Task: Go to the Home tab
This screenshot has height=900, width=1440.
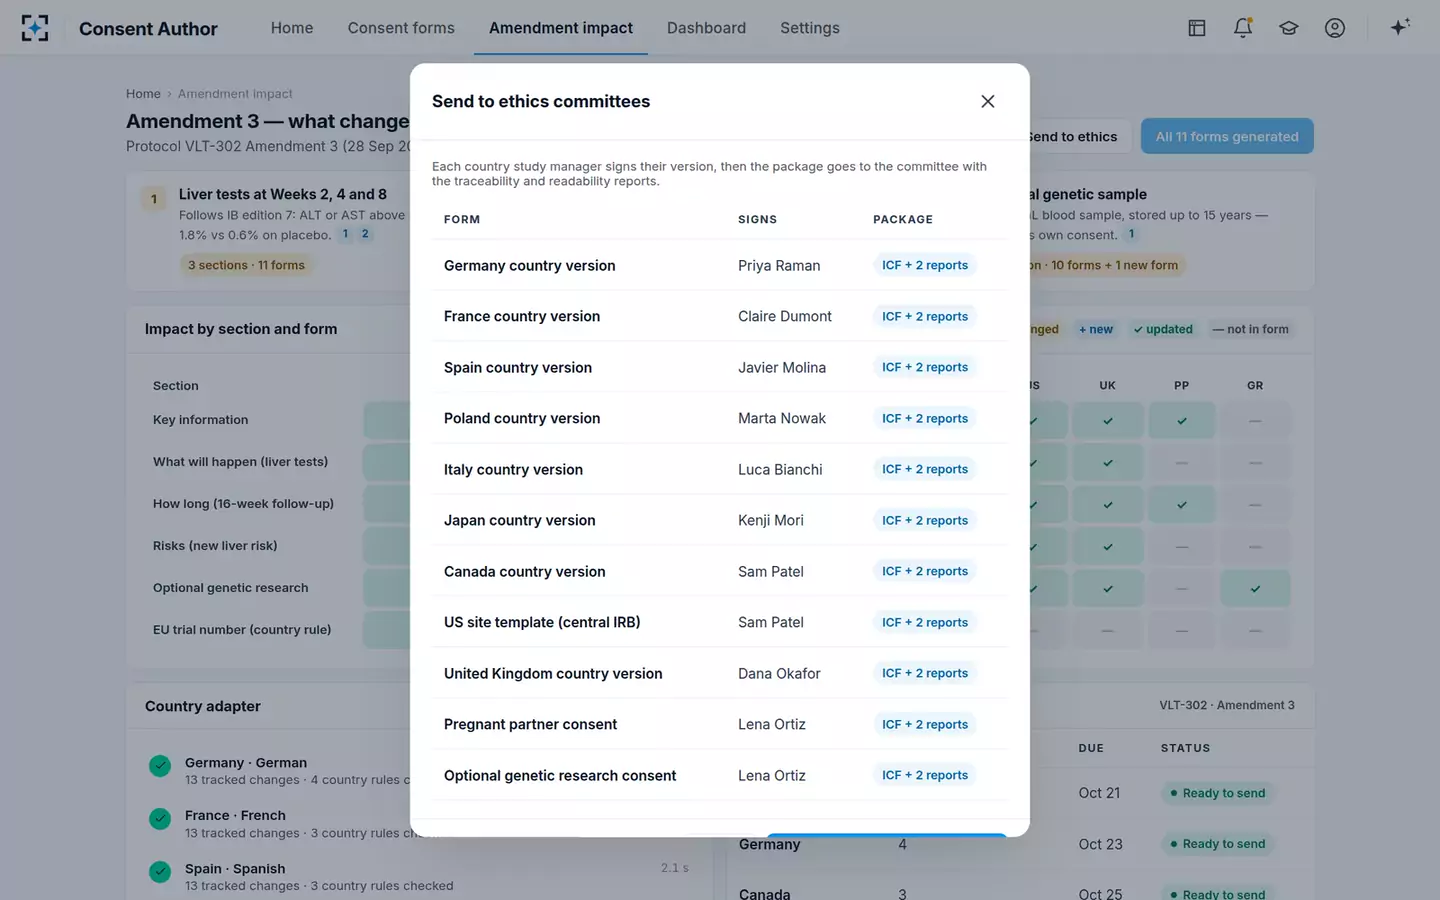Action: click(292, 28)
